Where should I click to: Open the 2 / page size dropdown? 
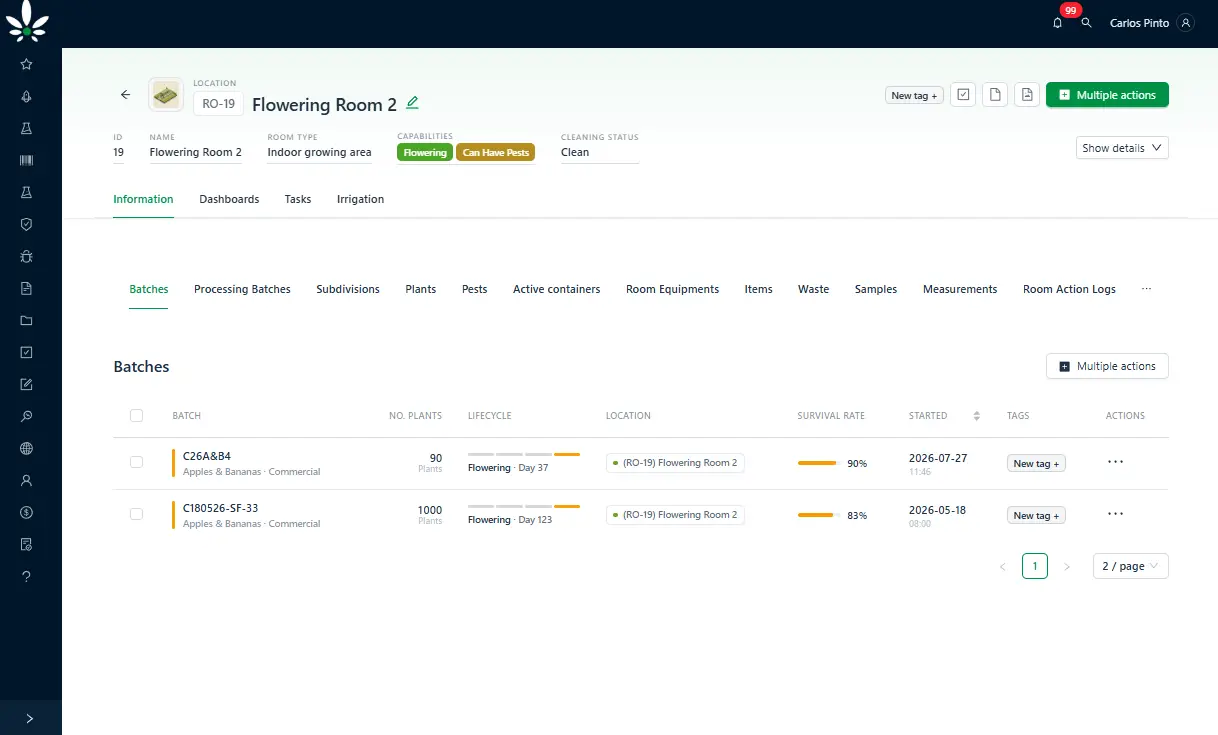[1130, 566]
